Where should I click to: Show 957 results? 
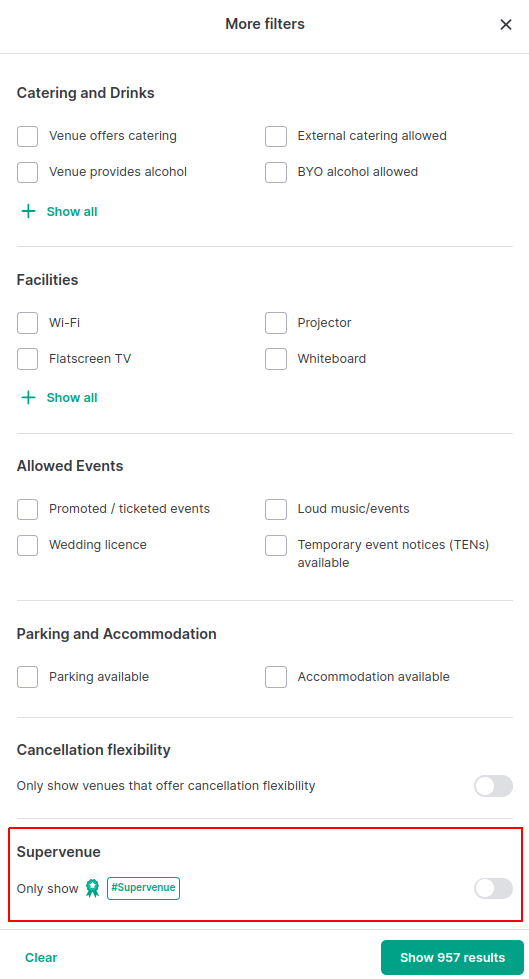[452, 958]
